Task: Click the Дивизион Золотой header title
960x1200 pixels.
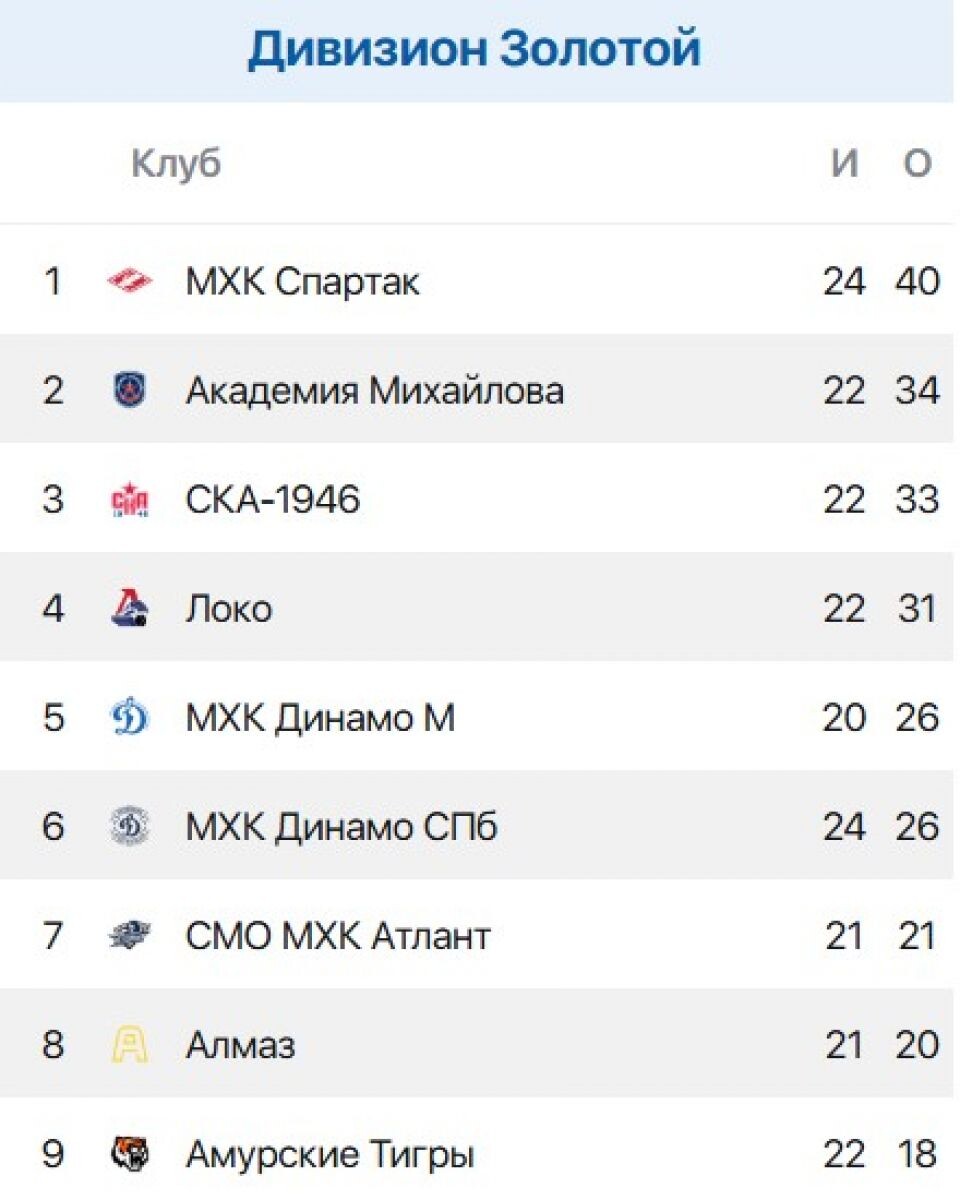Action: click(475, 49)
